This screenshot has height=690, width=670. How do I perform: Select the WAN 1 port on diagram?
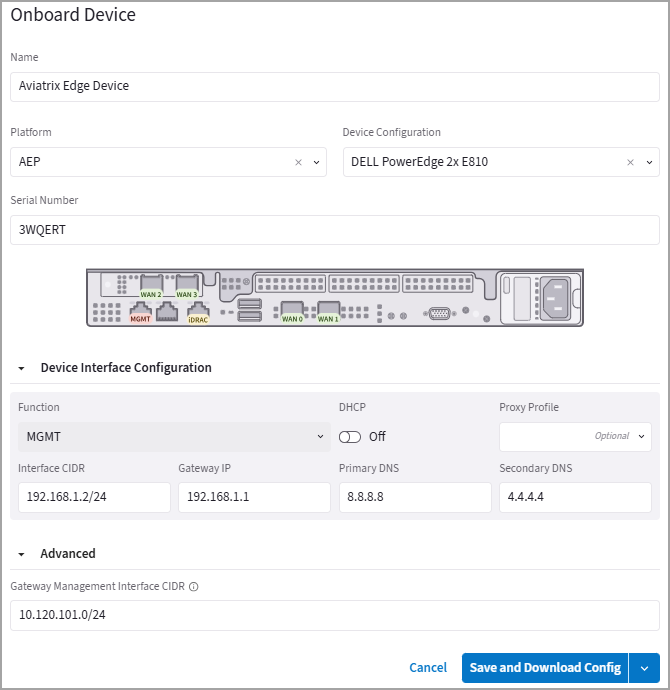pos(328,312)
